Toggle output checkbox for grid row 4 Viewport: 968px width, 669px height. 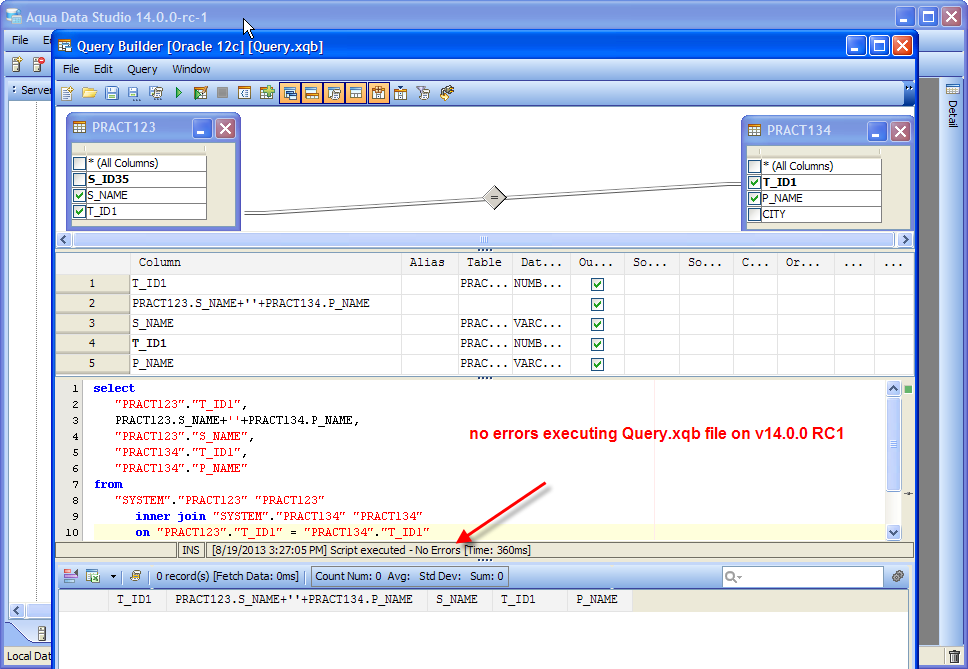click(x=597, y=344)
